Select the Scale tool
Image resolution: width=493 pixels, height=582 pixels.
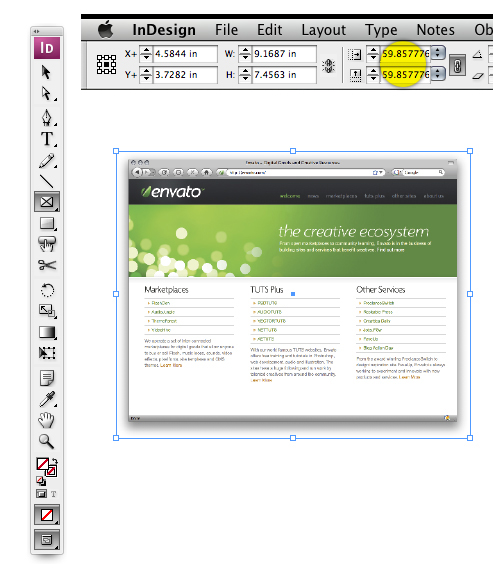point(47,310)
